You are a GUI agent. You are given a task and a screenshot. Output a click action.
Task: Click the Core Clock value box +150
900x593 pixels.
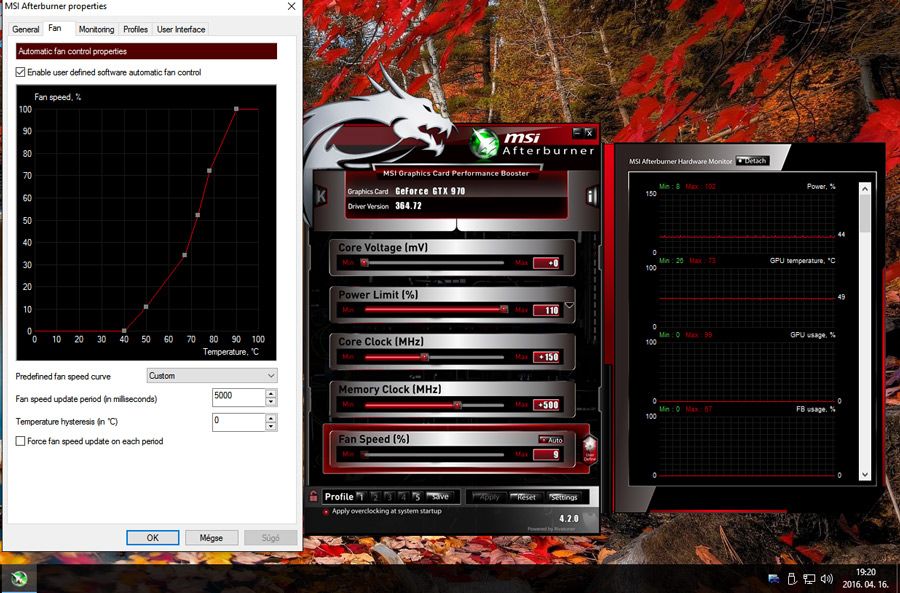coord(547,357)
